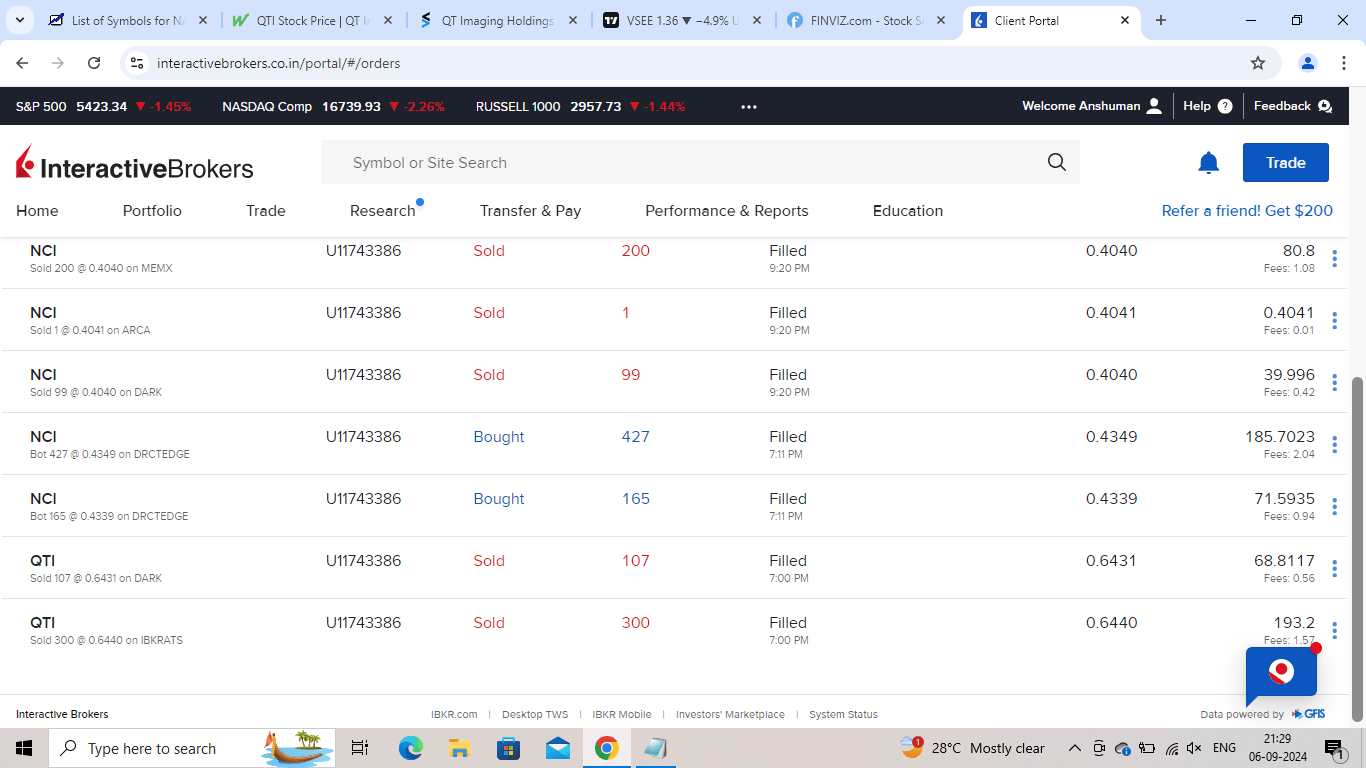
Task: Open the IBKR.com footer link
Action: [x=454, y=714]
